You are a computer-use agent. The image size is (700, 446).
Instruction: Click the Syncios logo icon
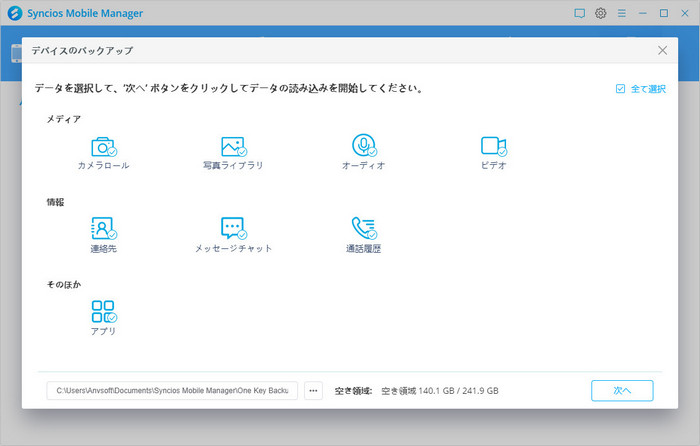click(x=15, y=13)
